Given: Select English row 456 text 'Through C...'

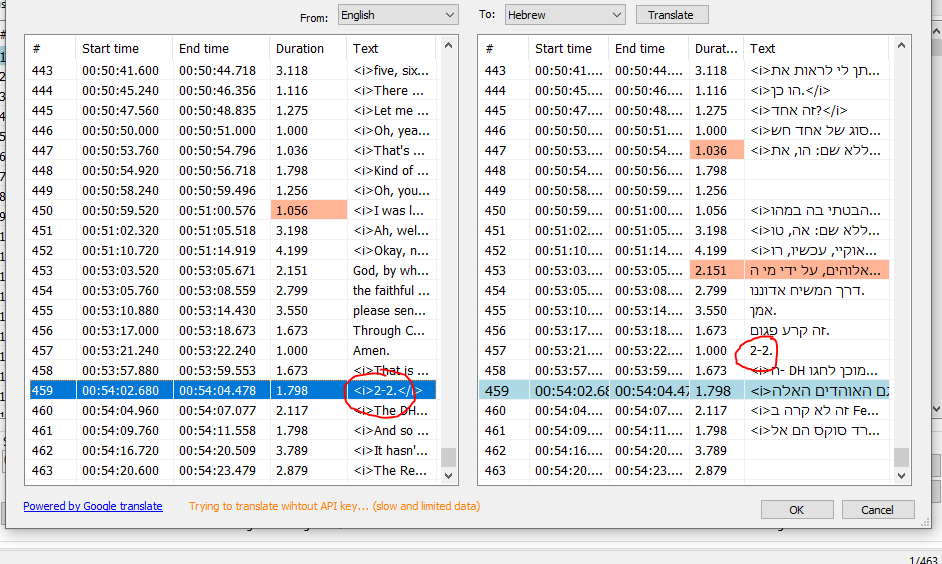Looking at the screenshot, I should tap(389, 330).
